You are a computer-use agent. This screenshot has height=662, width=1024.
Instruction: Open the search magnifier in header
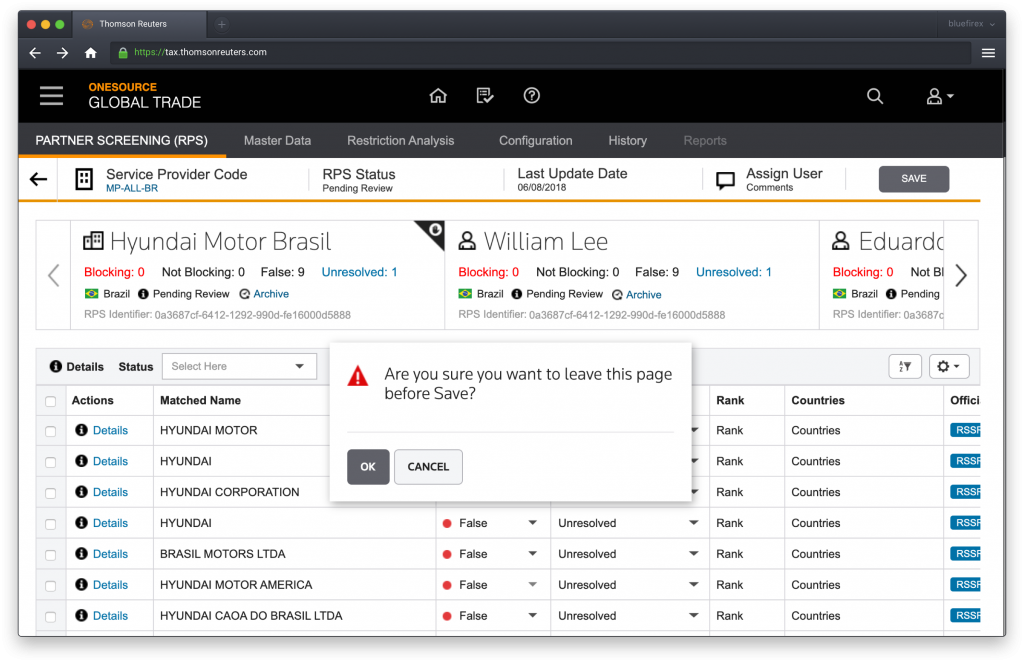(874, 97)
